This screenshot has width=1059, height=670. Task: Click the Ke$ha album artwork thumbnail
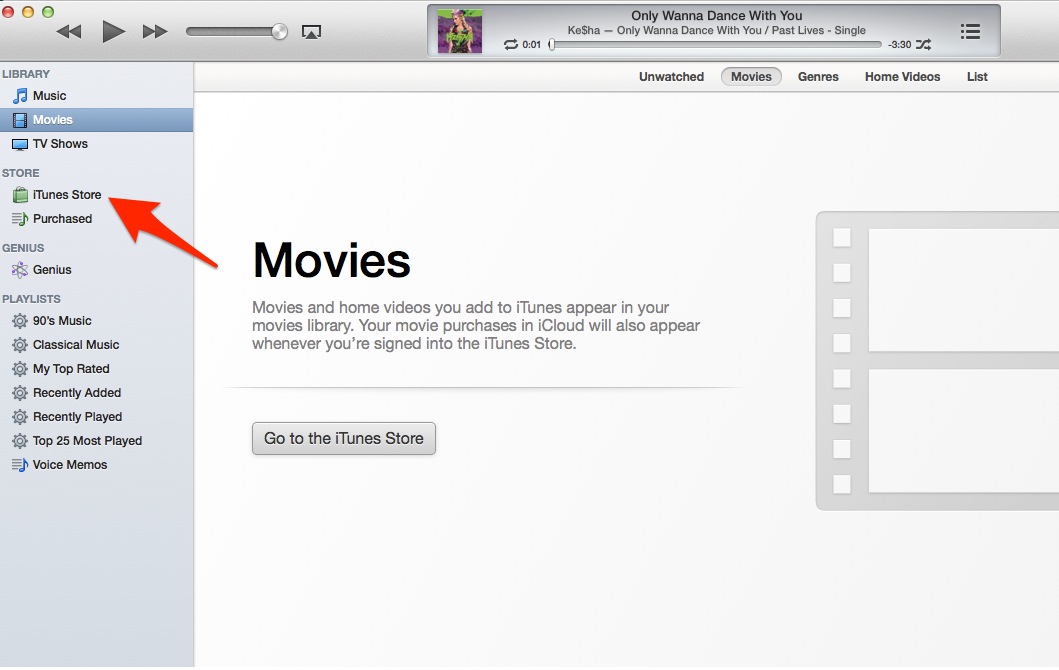pos(460,31)
